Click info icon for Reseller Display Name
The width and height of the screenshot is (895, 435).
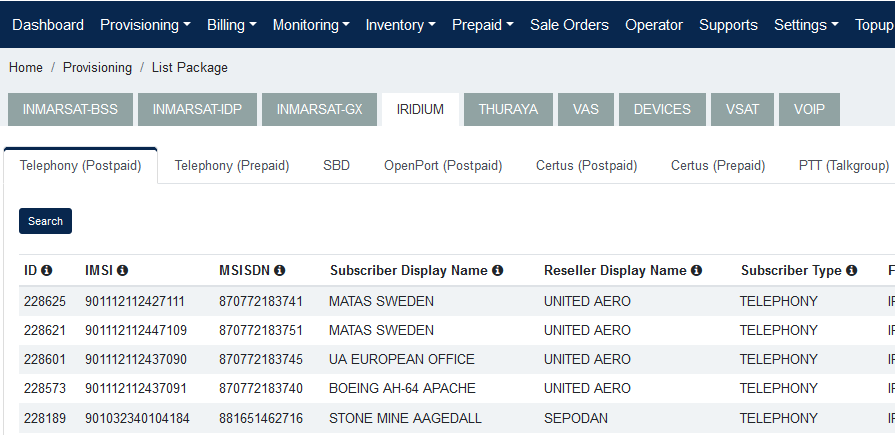pos(697,271)
